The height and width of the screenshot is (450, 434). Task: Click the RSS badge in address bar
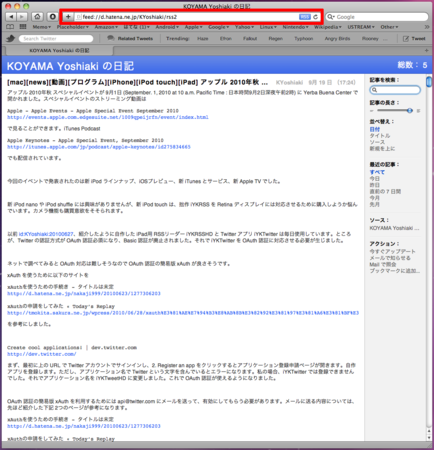coord(304,17)
